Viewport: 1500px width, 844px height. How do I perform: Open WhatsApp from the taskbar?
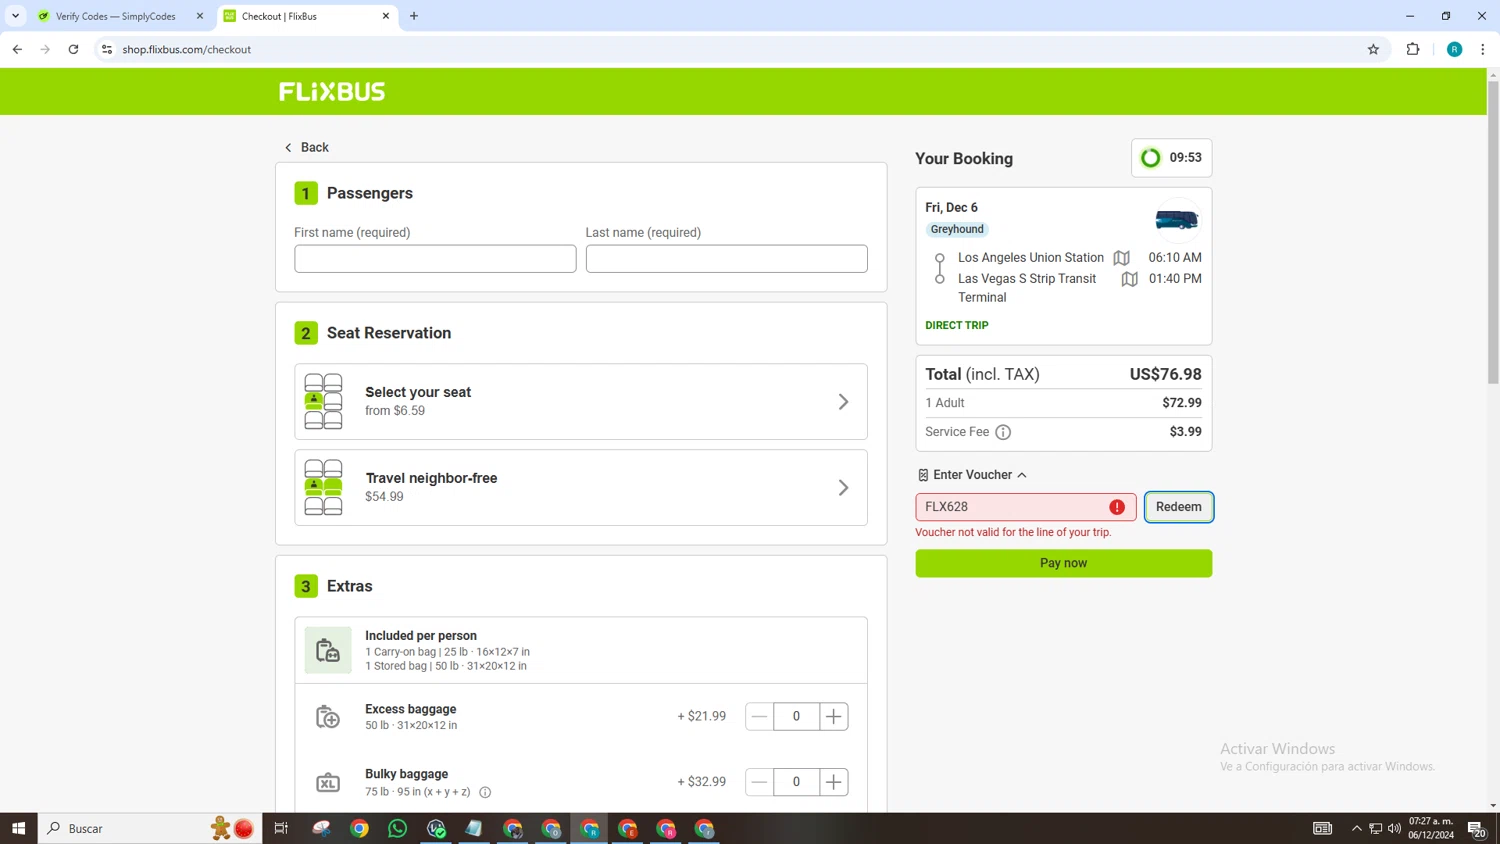pos(397,828)
